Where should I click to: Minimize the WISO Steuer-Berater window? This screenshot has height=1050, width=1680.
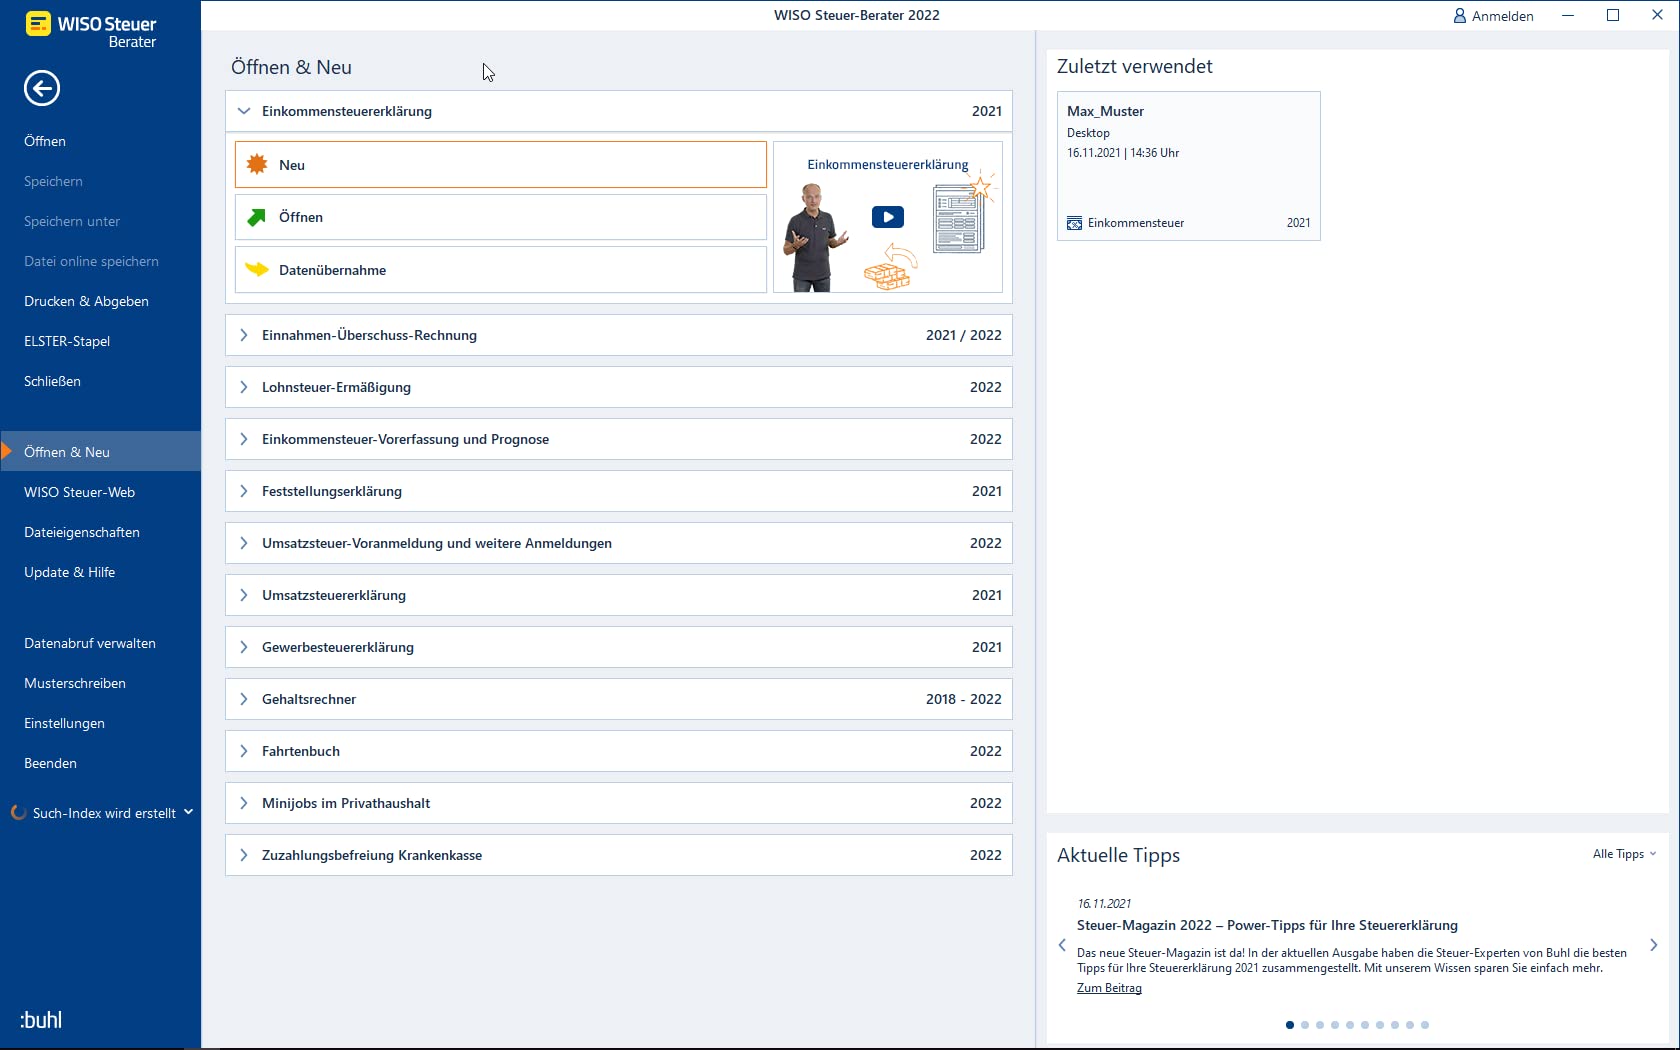(1568, 15)
